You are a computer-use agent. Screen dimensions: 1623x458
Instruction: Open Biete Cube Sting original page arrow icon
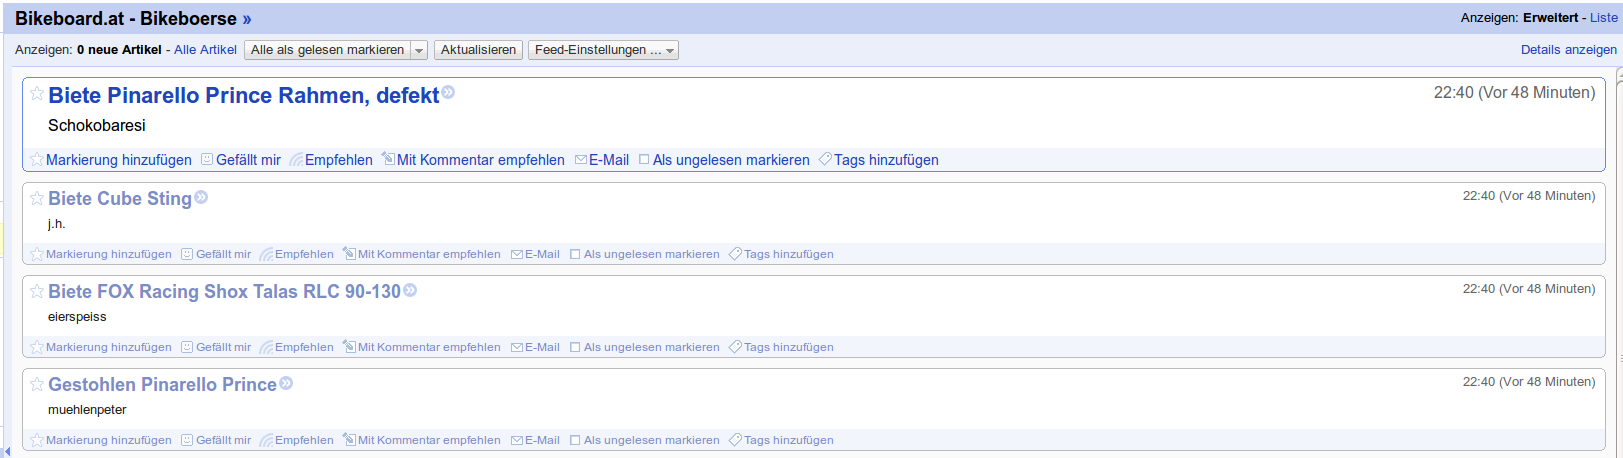201,198
